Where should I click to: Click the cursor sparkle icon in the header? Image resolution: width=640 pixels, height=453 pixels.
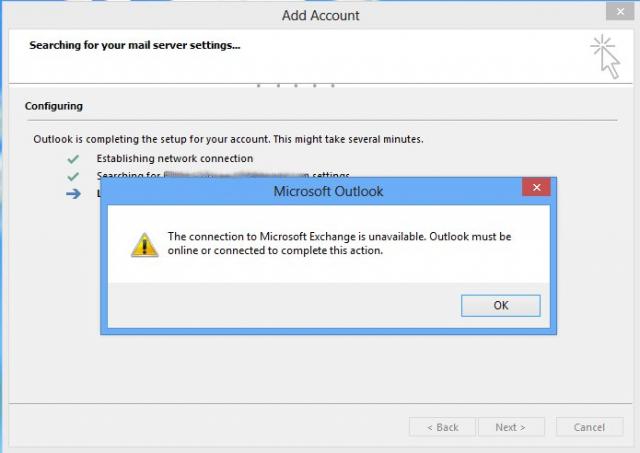point(606,57)
